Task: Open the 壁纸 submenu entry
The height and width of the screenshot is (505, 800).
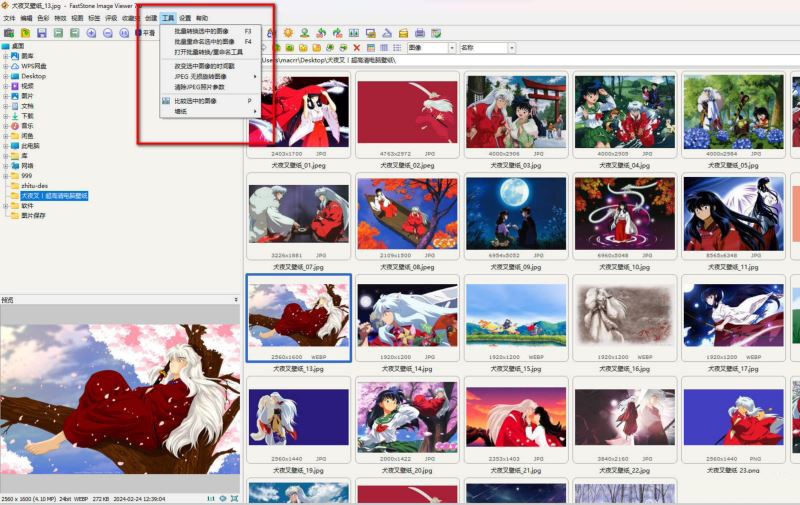Action: pyautogui.click(x=211, y=111)
